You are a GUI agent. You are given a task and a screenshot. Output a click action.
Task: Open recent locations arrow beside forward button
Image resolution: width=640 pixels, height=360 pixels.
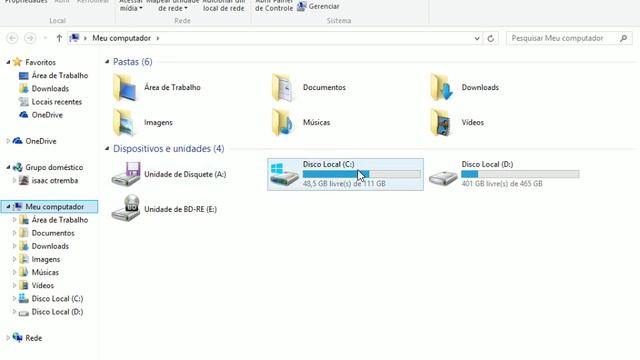(x=45, y=38)
